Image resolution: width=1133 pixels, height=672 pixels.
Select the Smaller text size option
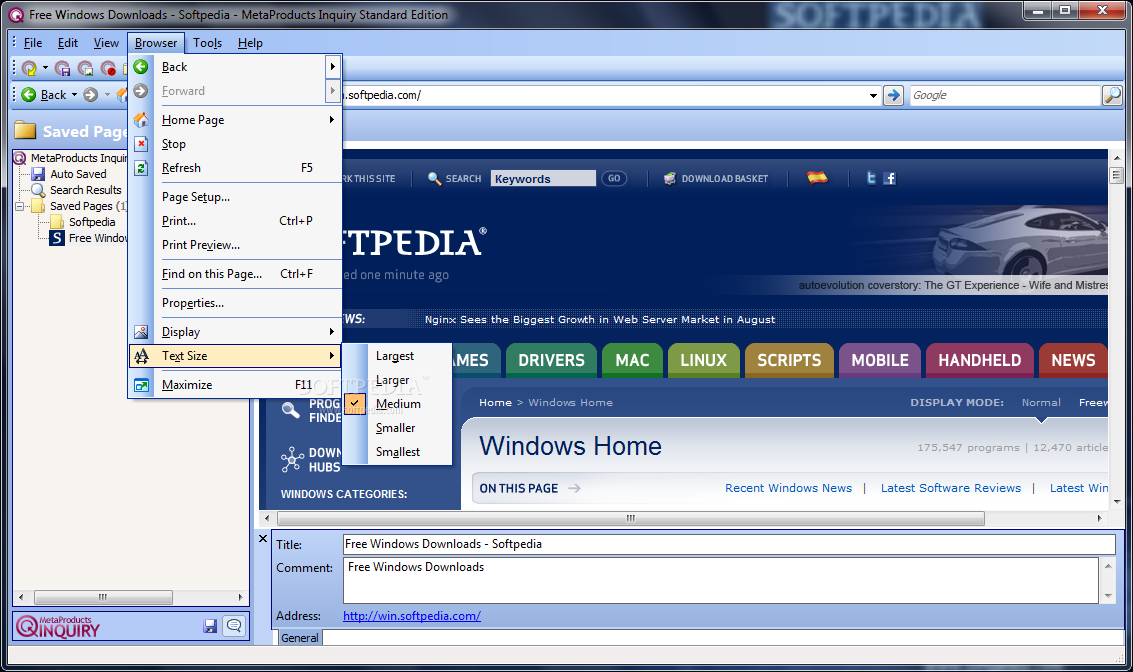click(x=395, y=428)
